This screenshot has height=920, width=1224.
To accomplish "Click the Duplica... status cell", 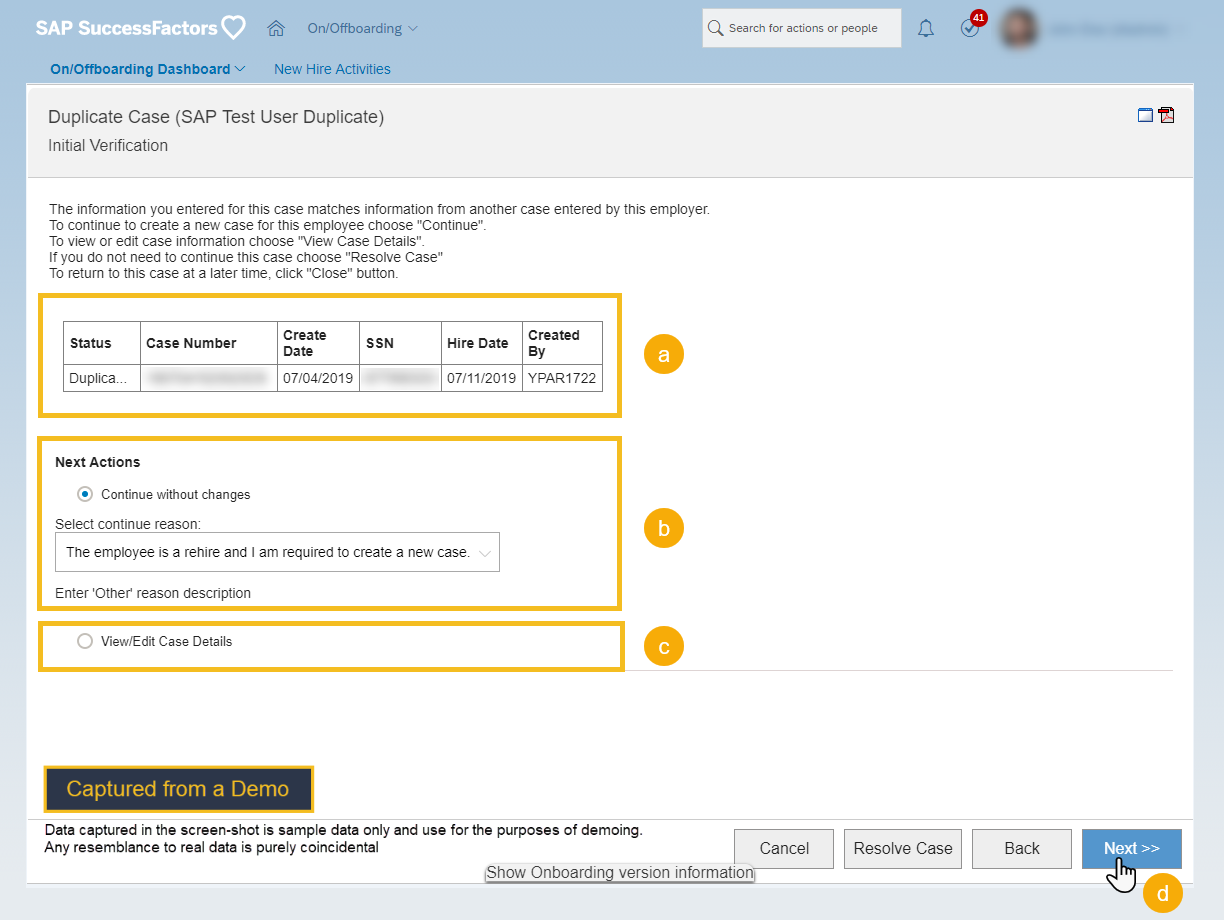I will (102, 378).
